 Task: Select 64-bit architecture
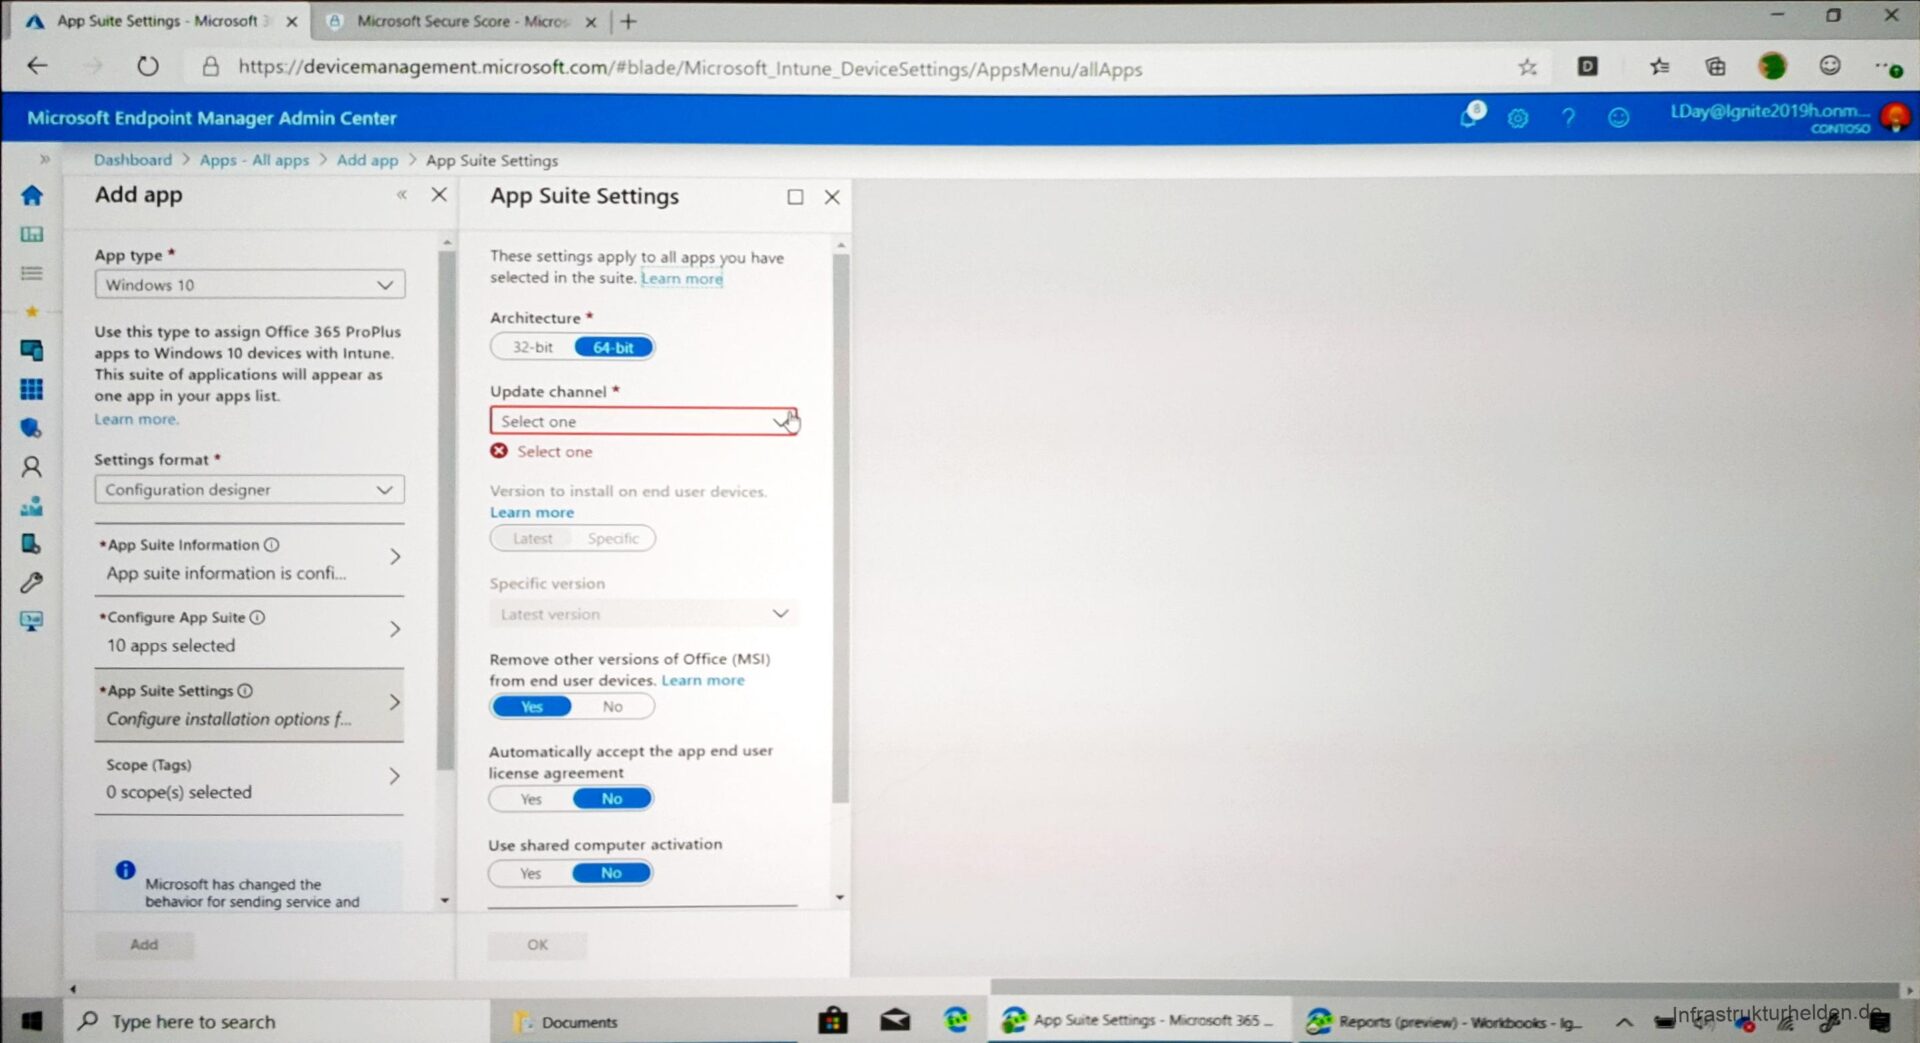613,347
